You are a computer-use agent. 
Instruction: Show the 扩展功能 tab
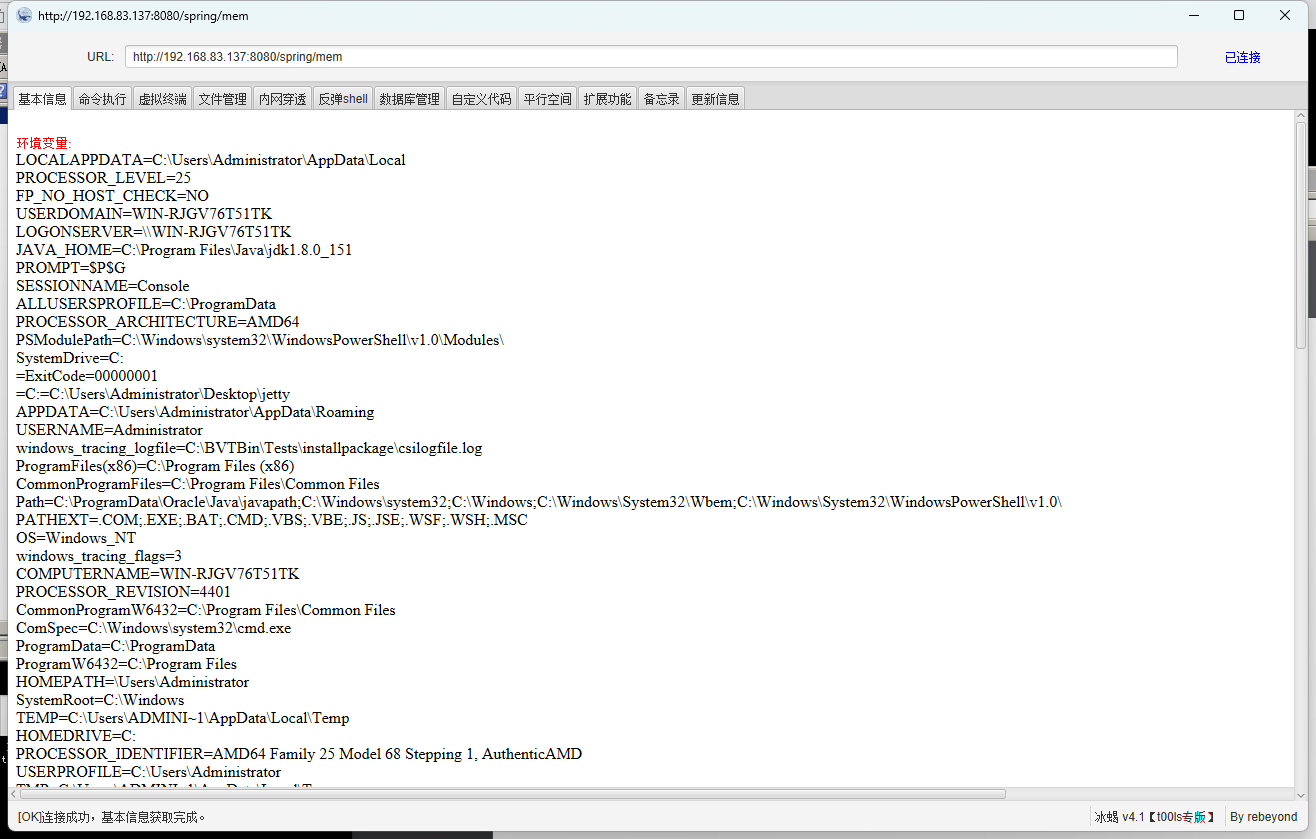[x=607, y=99]
